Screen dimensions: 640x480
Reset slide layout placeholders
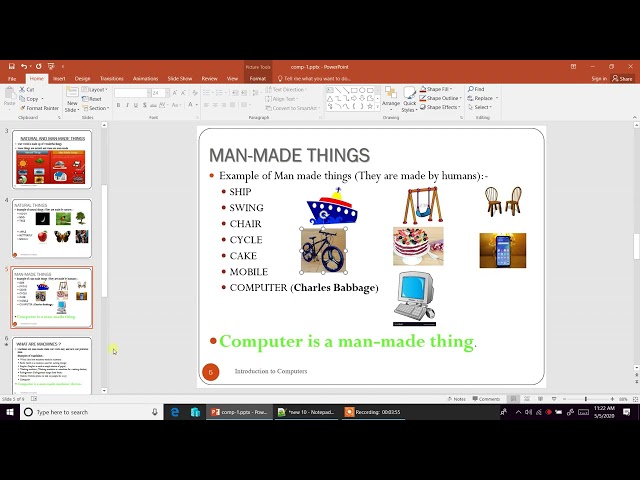pos(92,99)
